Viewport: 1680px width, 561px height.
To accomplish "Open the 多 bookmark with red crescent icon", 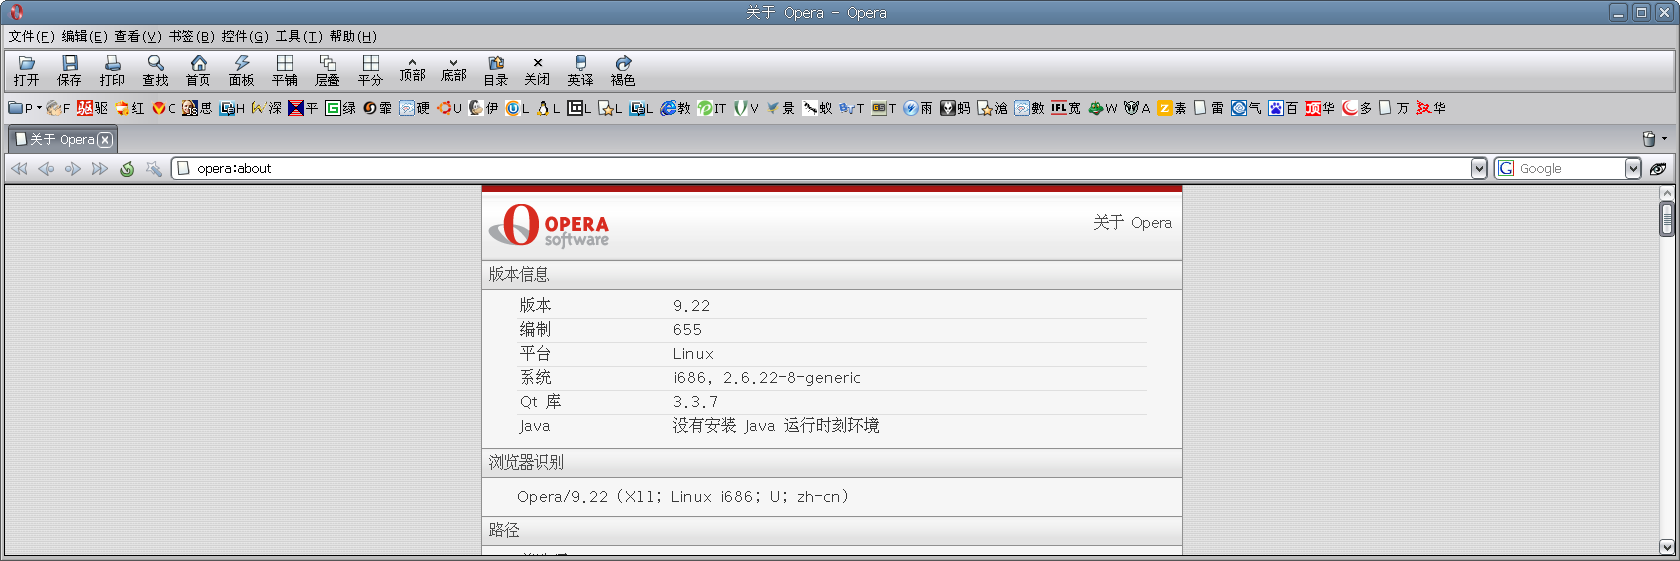I will tap(1357, 108).
